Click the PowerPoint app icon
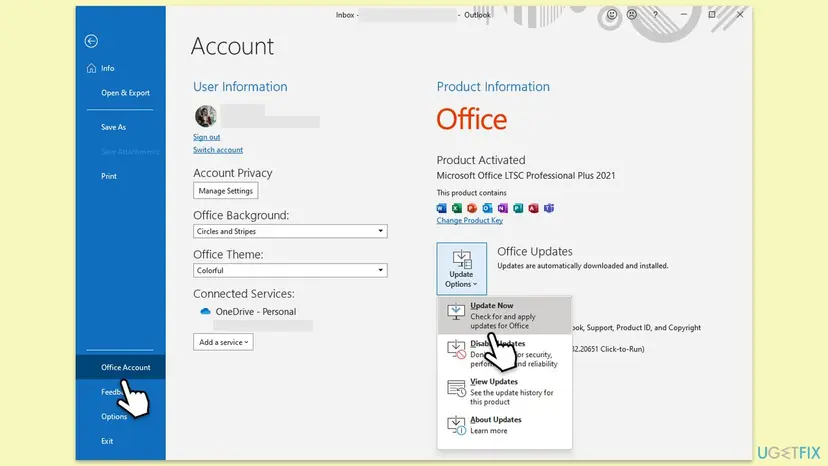 tap(472, 208)
